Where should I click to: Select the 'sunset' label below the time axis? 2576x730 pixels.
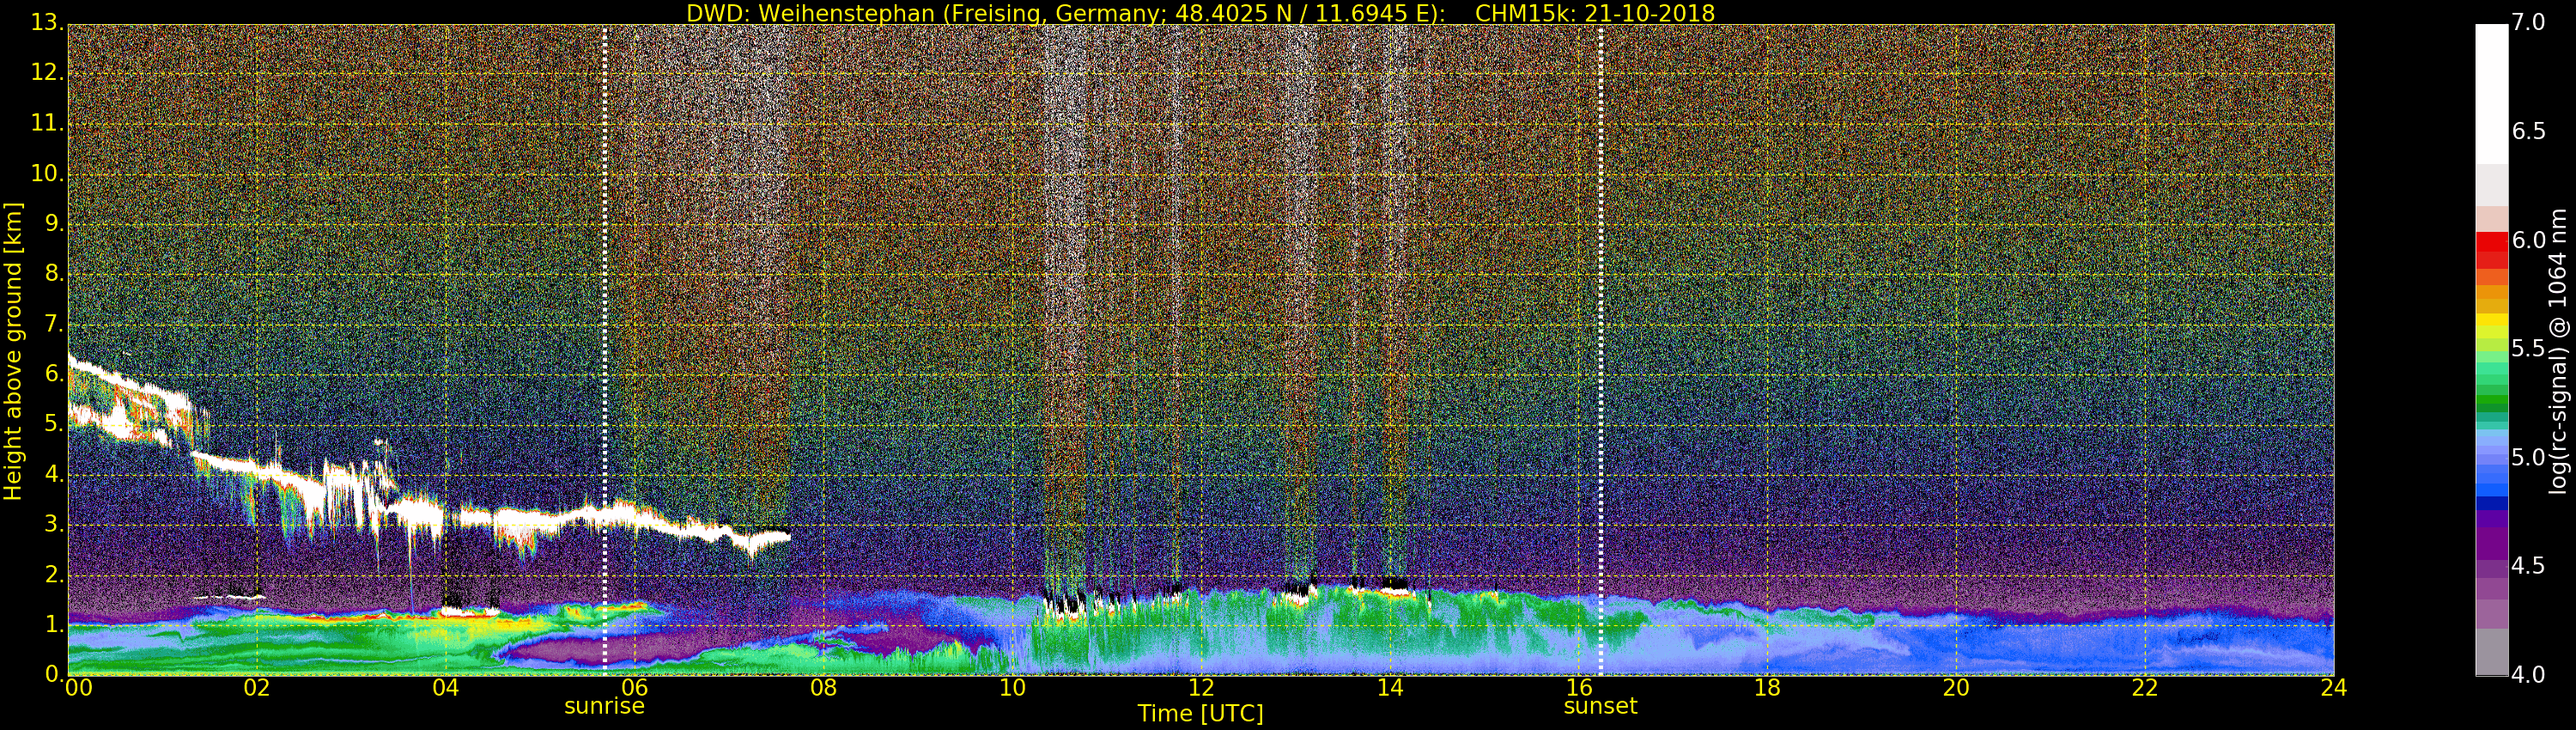click(1600, 706)
